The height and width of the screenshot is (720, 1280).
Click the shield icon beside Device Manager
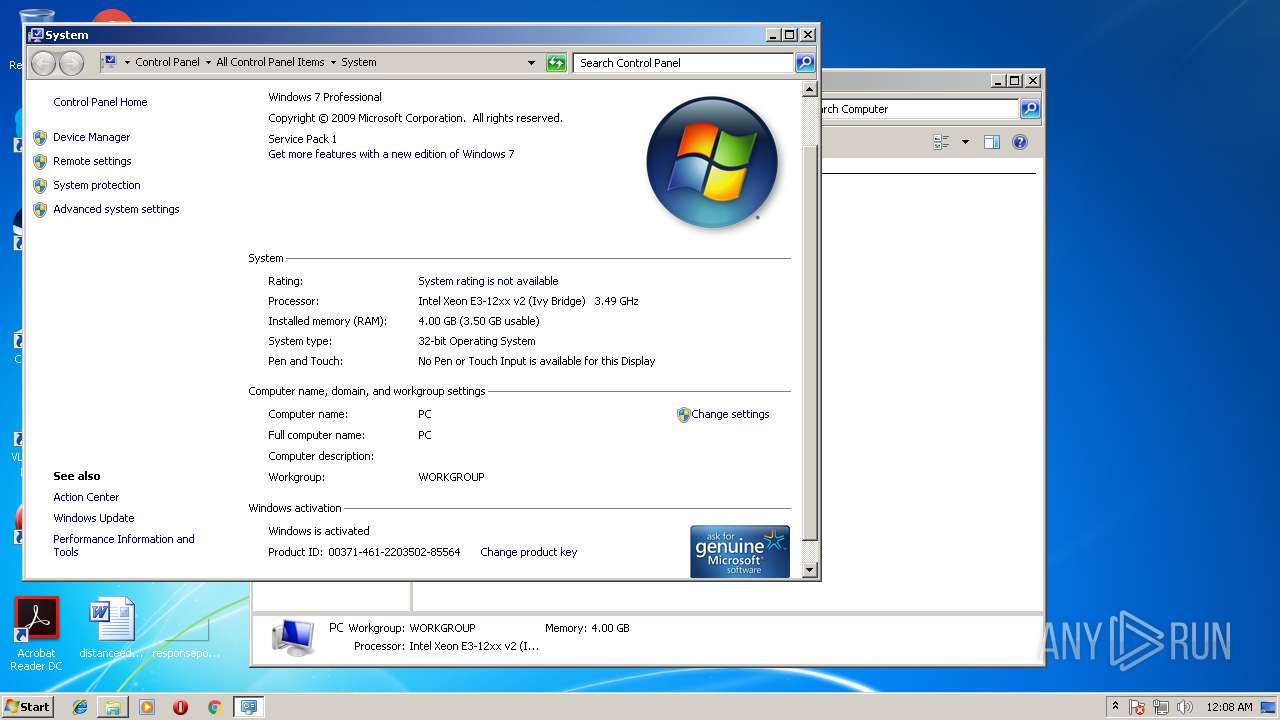pos(40,138)
